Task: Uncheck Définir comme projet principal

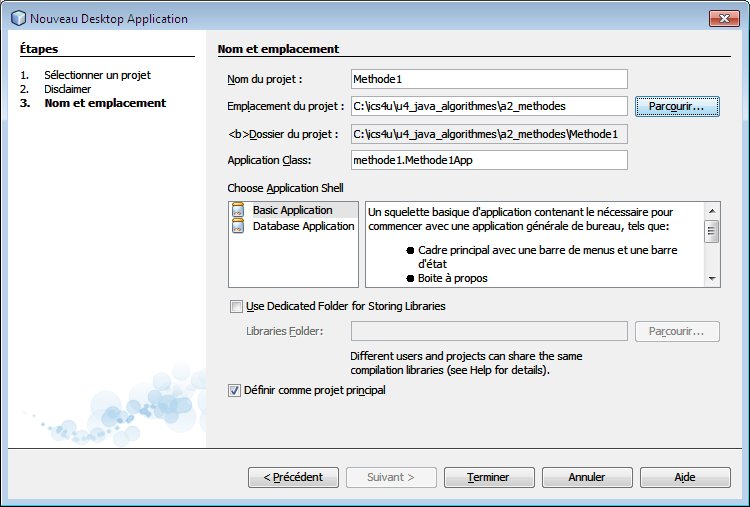Action: click(234, 390)
